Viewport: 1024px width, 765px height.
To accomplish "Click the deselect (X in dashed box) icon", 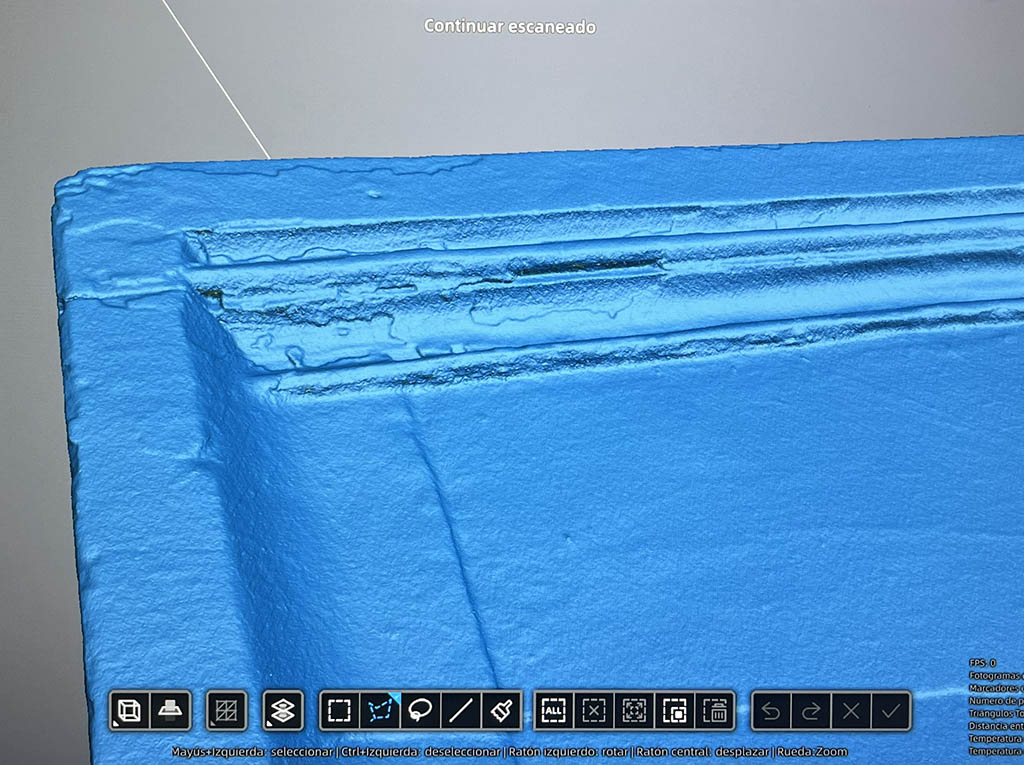I will click(x=594, y=710).
